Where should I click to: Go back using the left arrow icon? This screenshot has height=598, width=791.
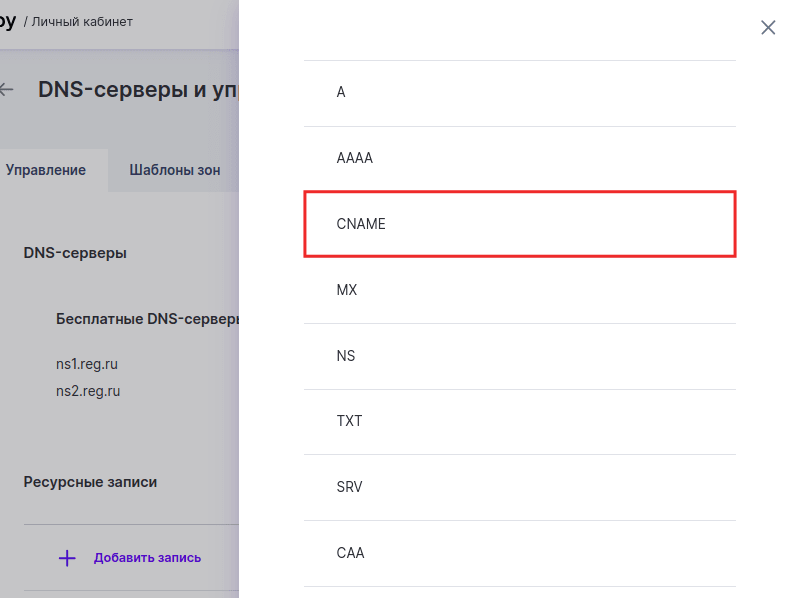7,90
